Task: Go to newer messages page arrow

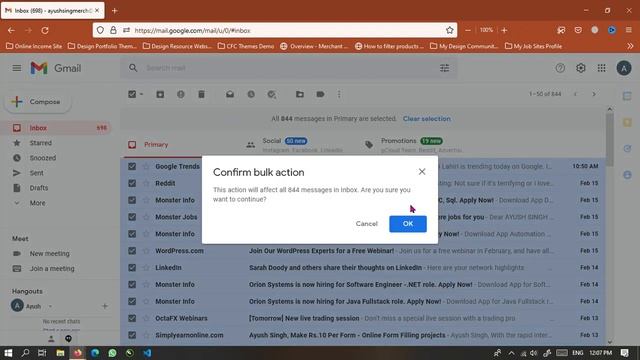Action: tap(575, 94)
